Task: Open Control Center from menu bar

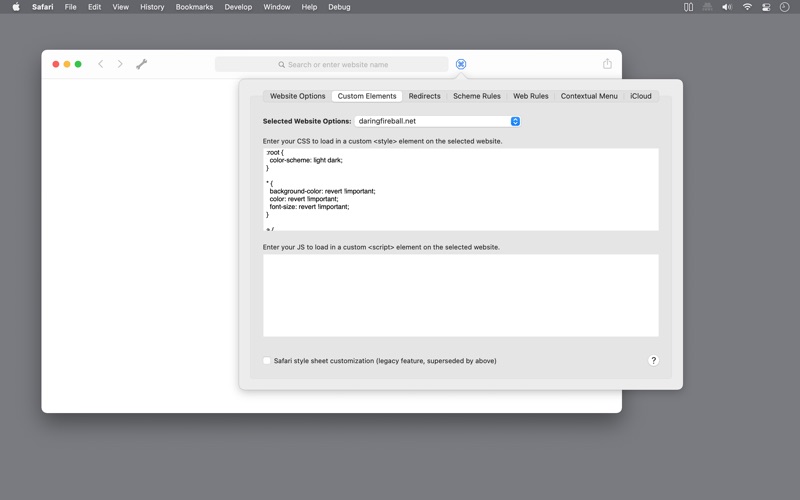Action: (x=766, y=7)
